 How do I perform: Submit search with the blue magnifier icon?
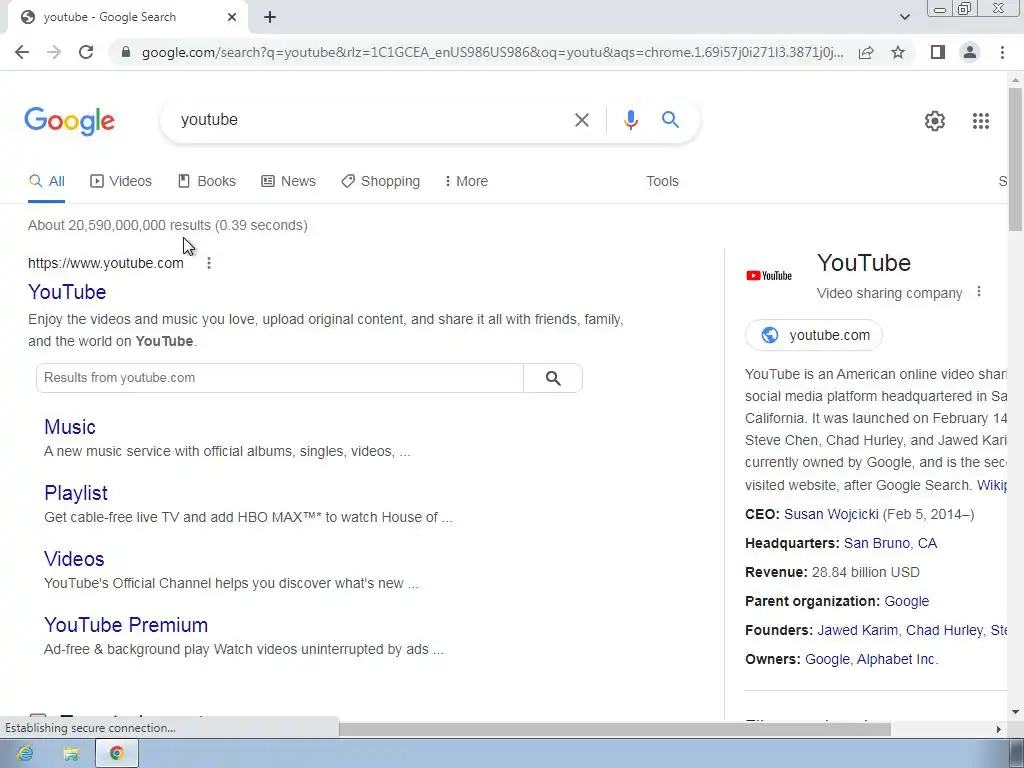pos(670,120)
